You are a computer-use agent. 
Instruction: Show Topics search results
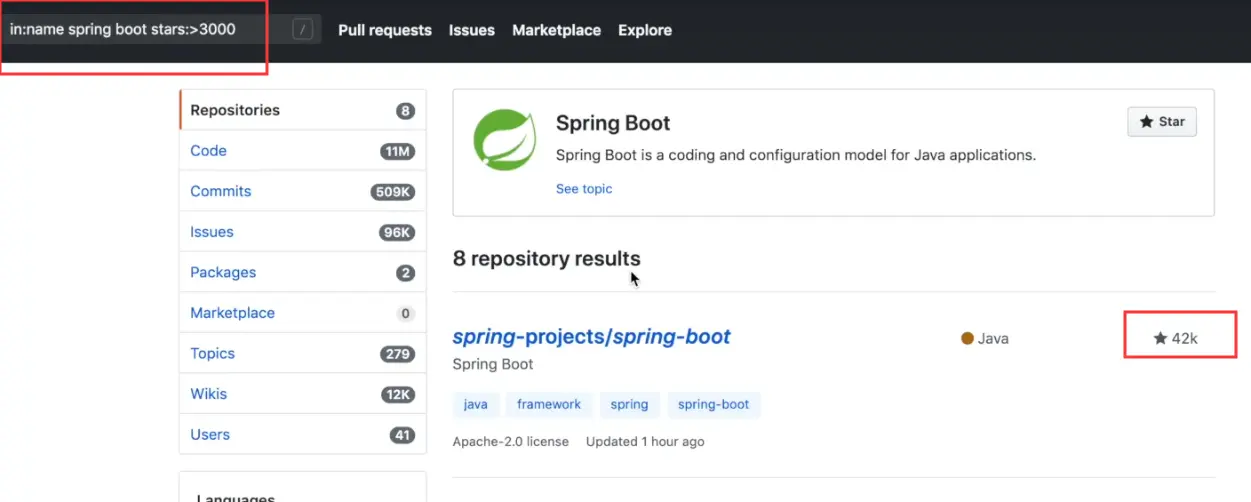(x=213, y=353)
